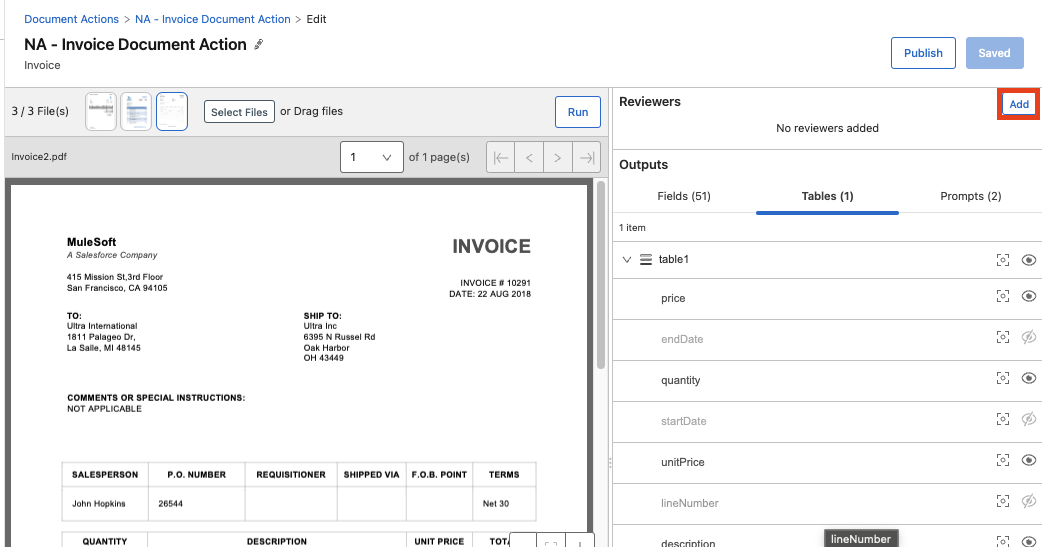The image size is (1042, 547).
Task: Click the Publish button
Action: [923, 53]
